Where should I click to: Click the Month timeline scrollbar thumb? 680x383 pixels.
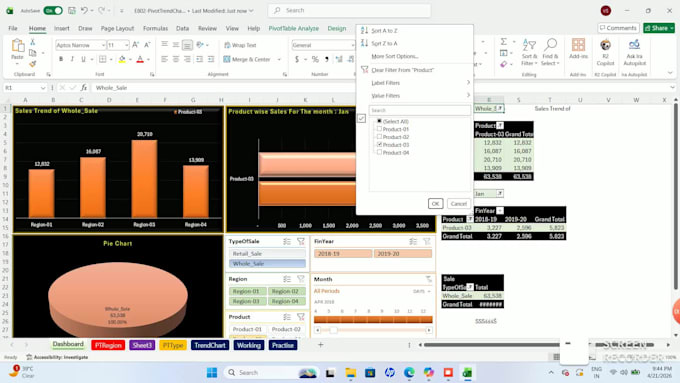tap(333, 330)
